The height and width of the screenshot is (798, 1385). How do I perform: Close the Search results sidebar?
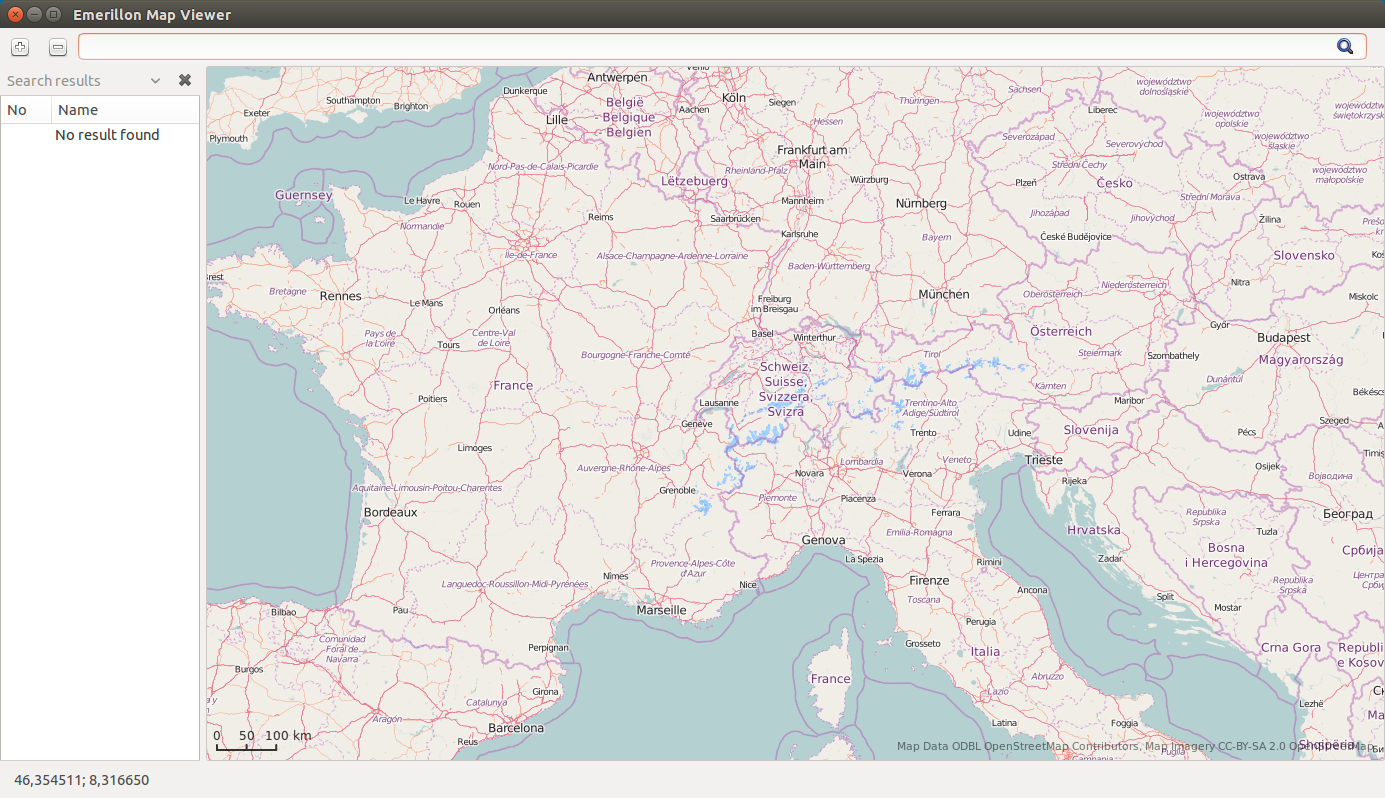click(185, 80)
